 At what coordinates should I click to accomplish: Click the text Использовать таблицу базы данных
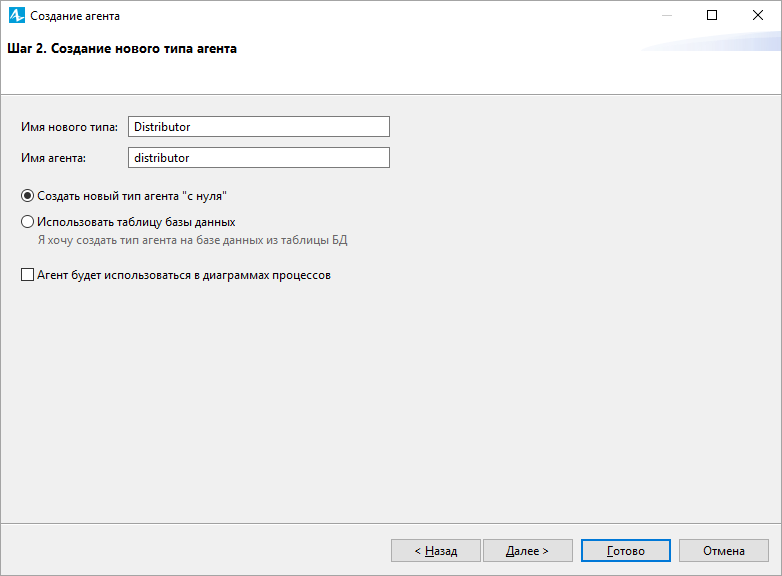pos(136,222)
